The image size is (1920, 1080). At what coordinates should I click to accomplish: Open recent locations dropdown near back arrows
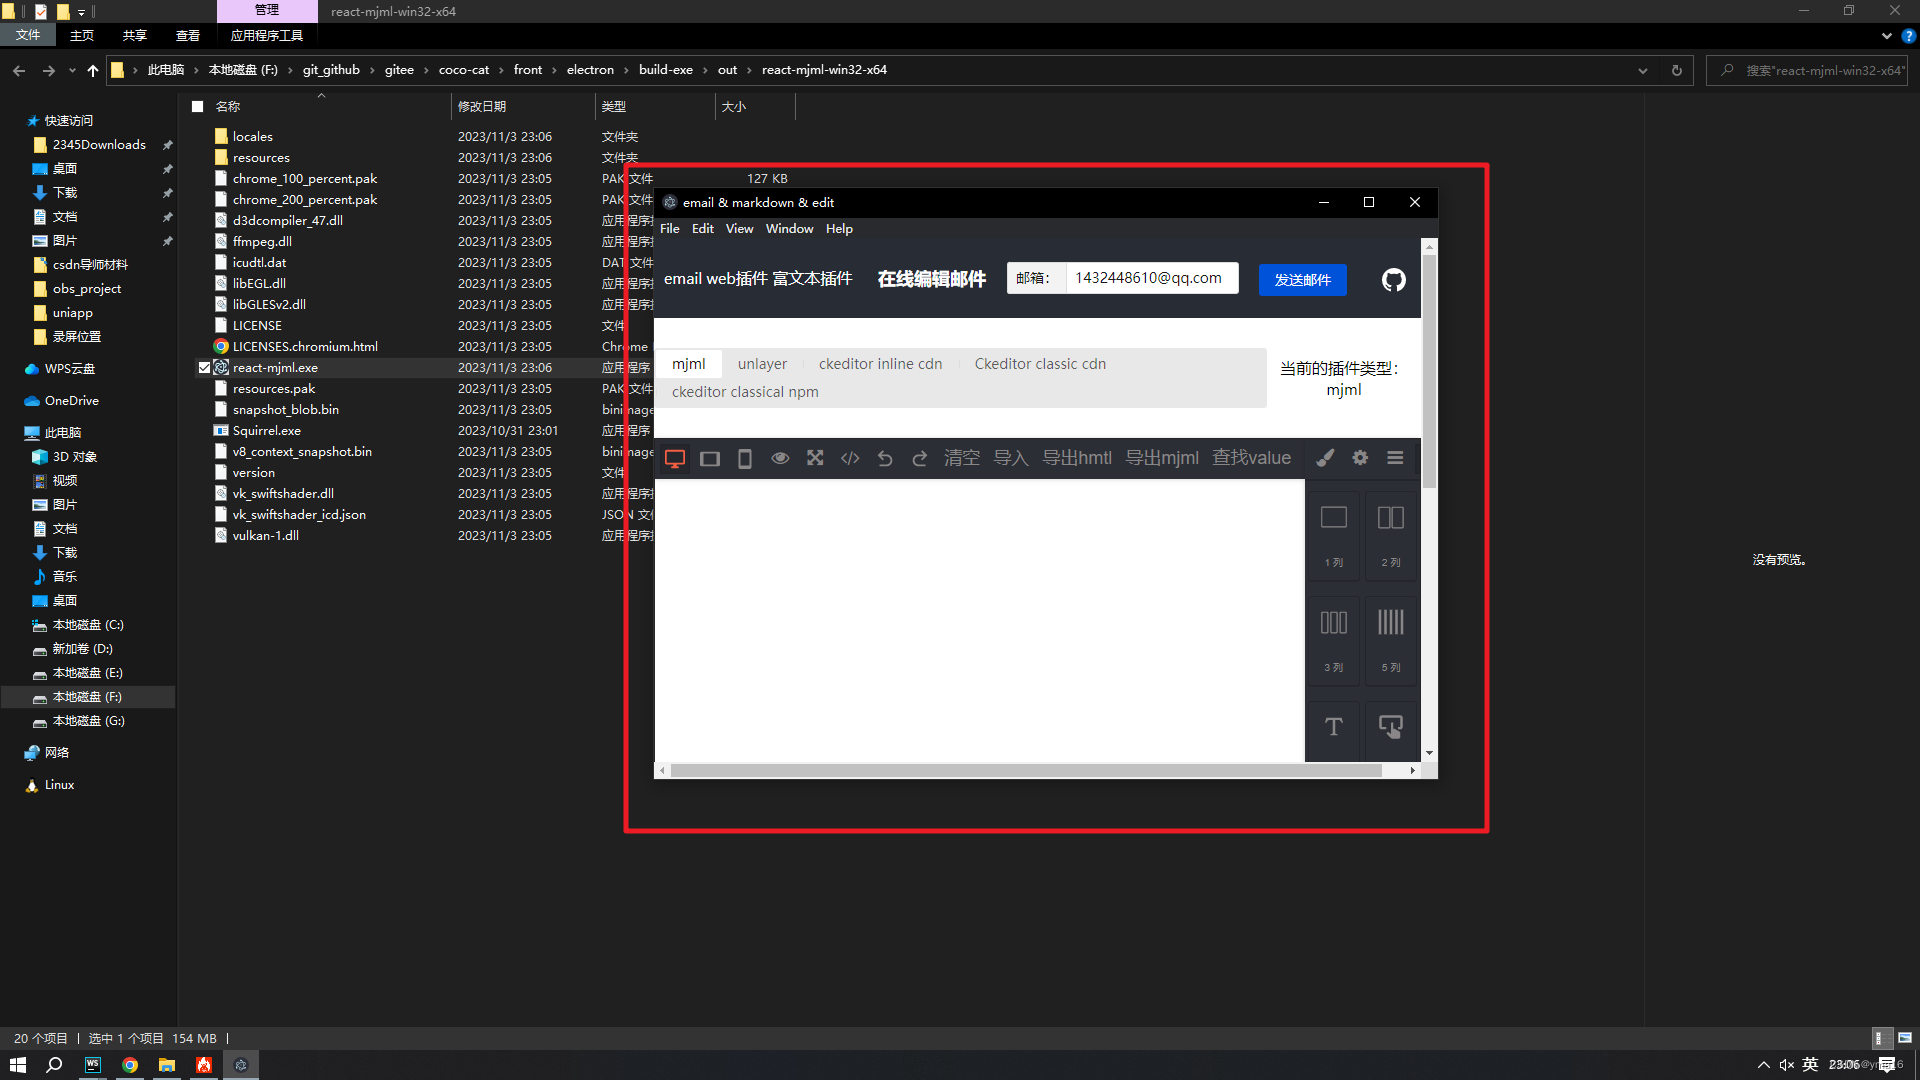point(72,70)
